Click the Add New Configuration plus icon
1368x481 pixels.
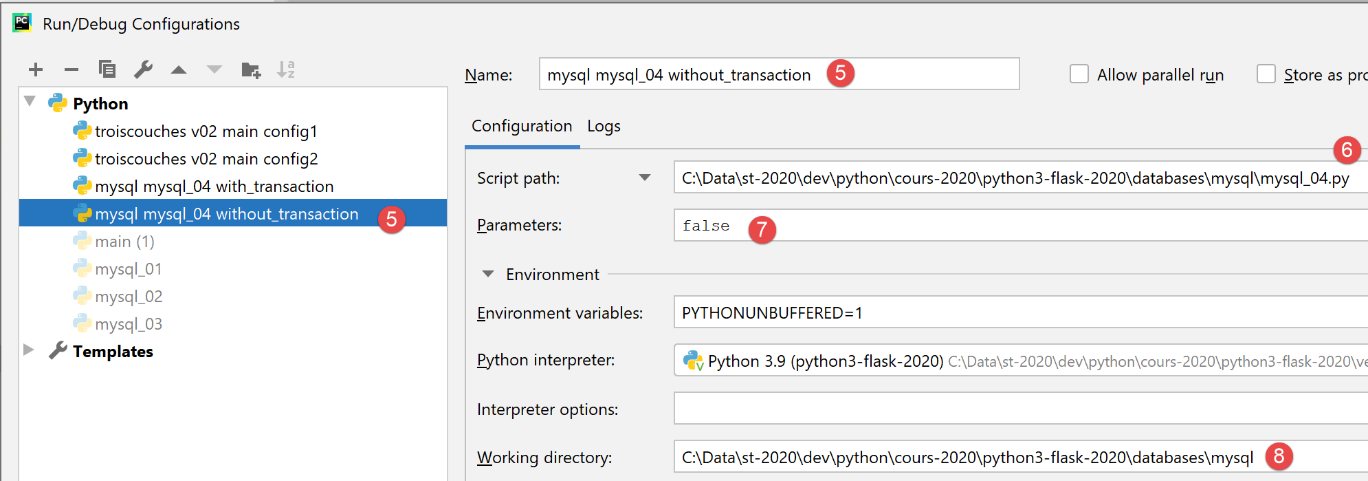point(36,70)
